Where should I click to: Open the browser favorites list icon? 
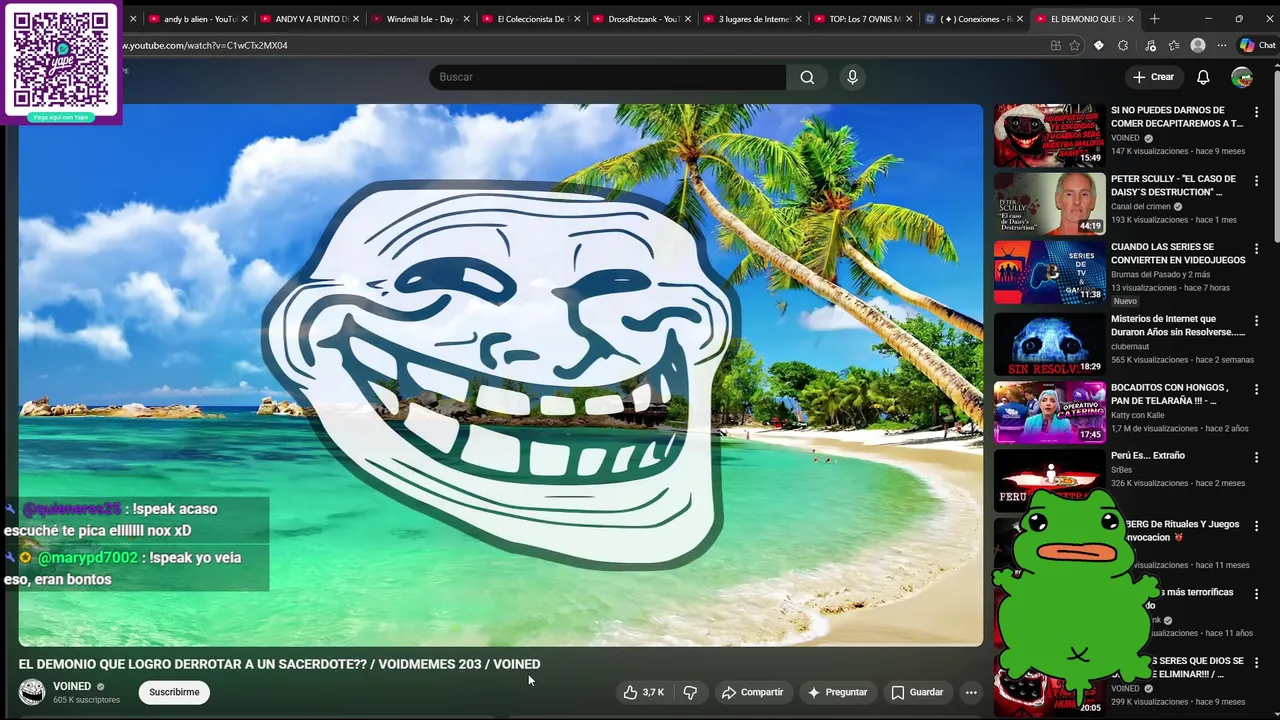pos(1173,45)
